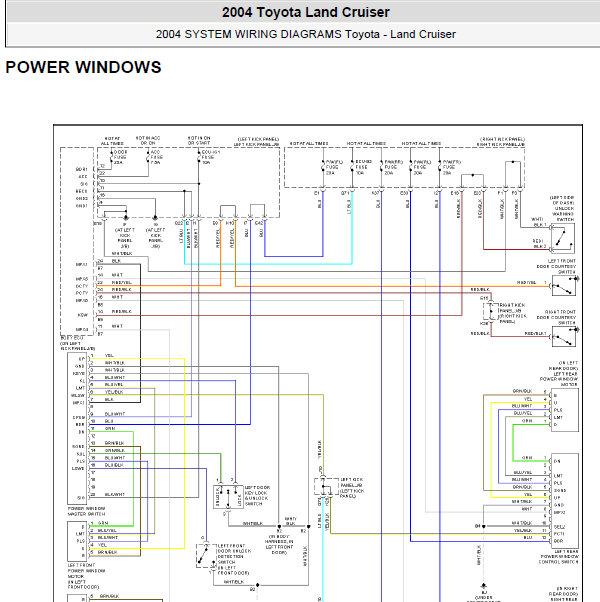Click connector label "D22" under left kick panel
Image resolution: width=600 pixels, height=602 pixels.
(x=179, y=223)
